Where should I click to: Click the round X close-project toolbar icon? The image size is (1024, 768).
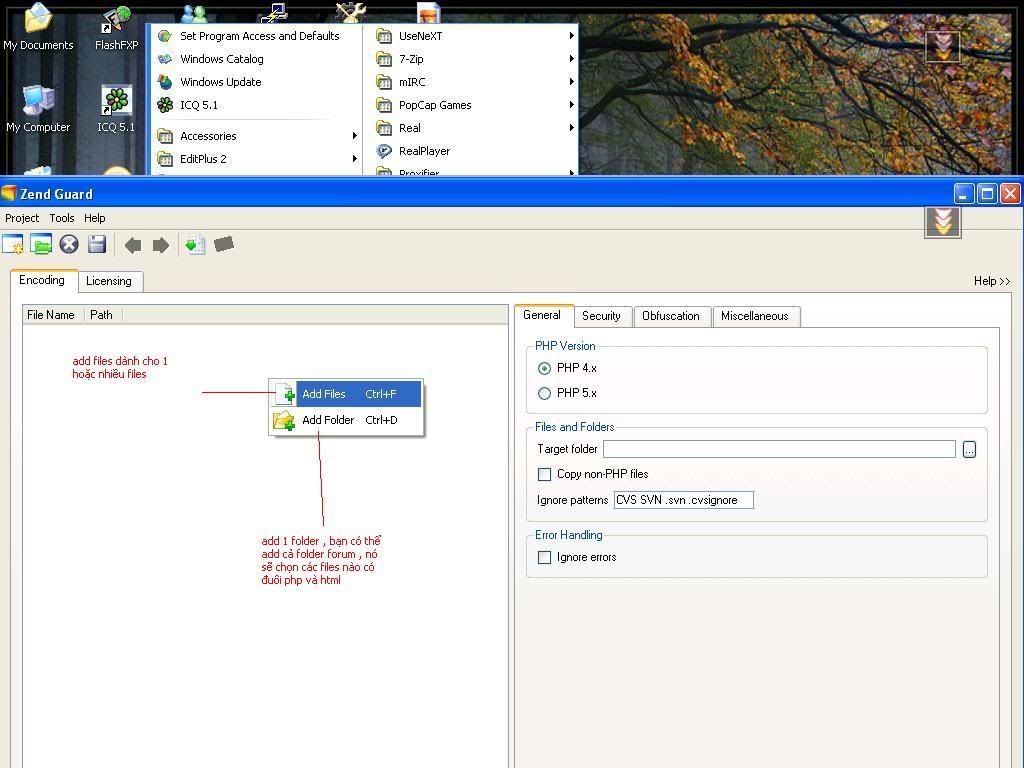69,244
